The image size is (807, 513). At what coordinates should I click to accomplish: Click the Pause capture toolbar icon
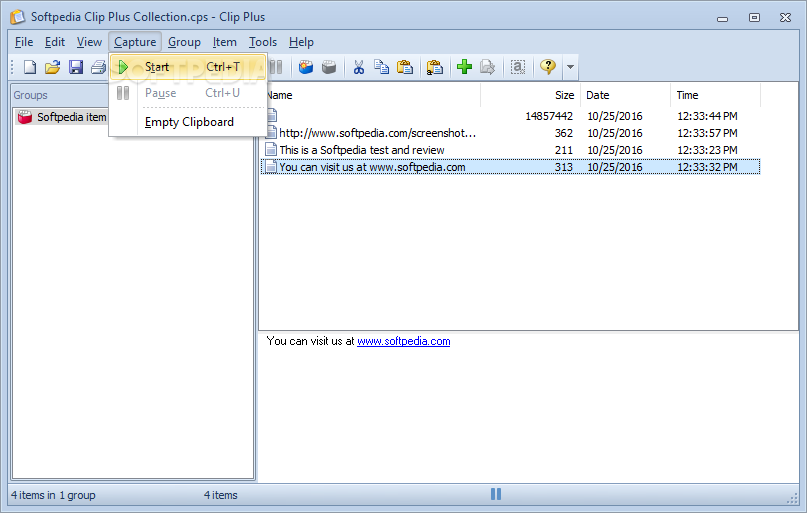click(276, 67)
